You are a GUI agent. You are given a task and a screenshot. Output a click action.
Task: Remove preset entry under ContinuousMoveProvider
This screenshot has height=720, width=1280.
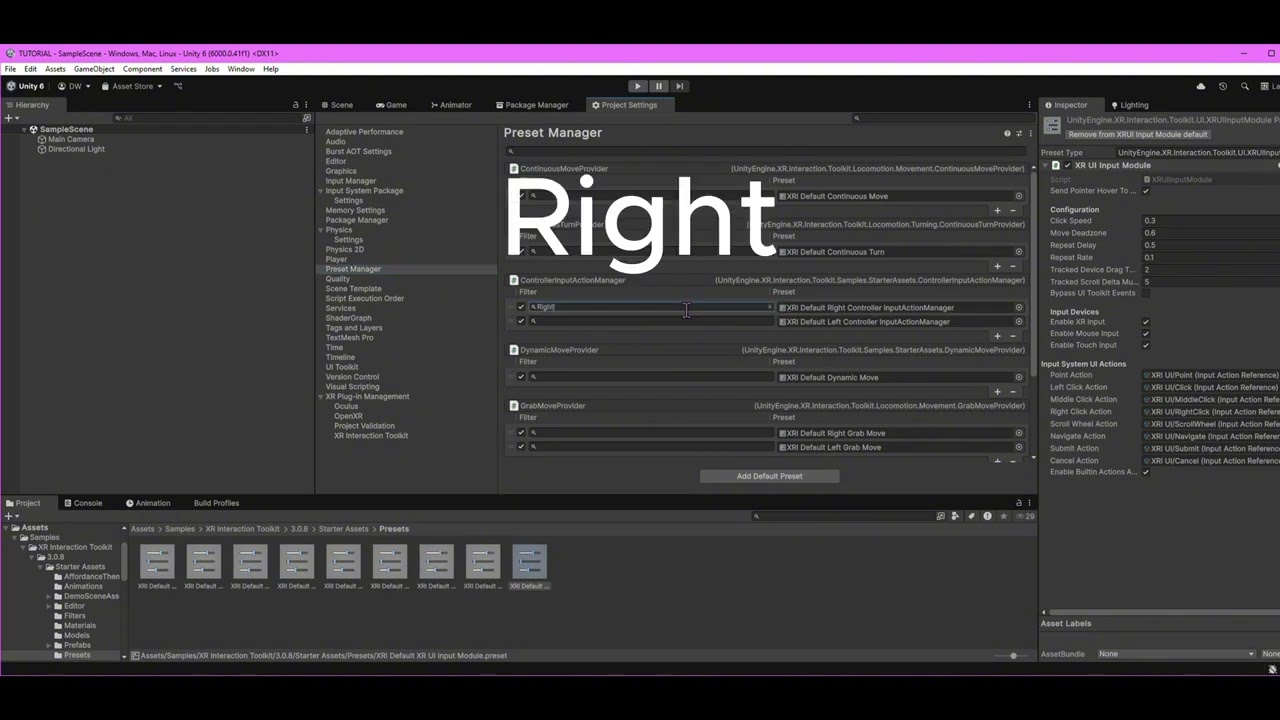(x=1012, y=211)
